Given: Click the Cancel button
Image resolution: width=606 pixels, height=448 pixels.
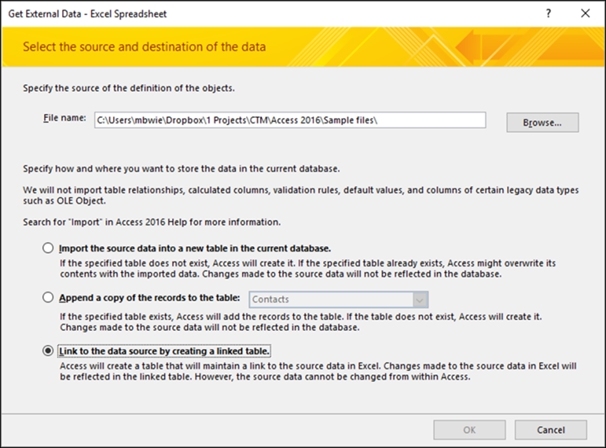Looking at the screenshot, I should pos(551,430).
